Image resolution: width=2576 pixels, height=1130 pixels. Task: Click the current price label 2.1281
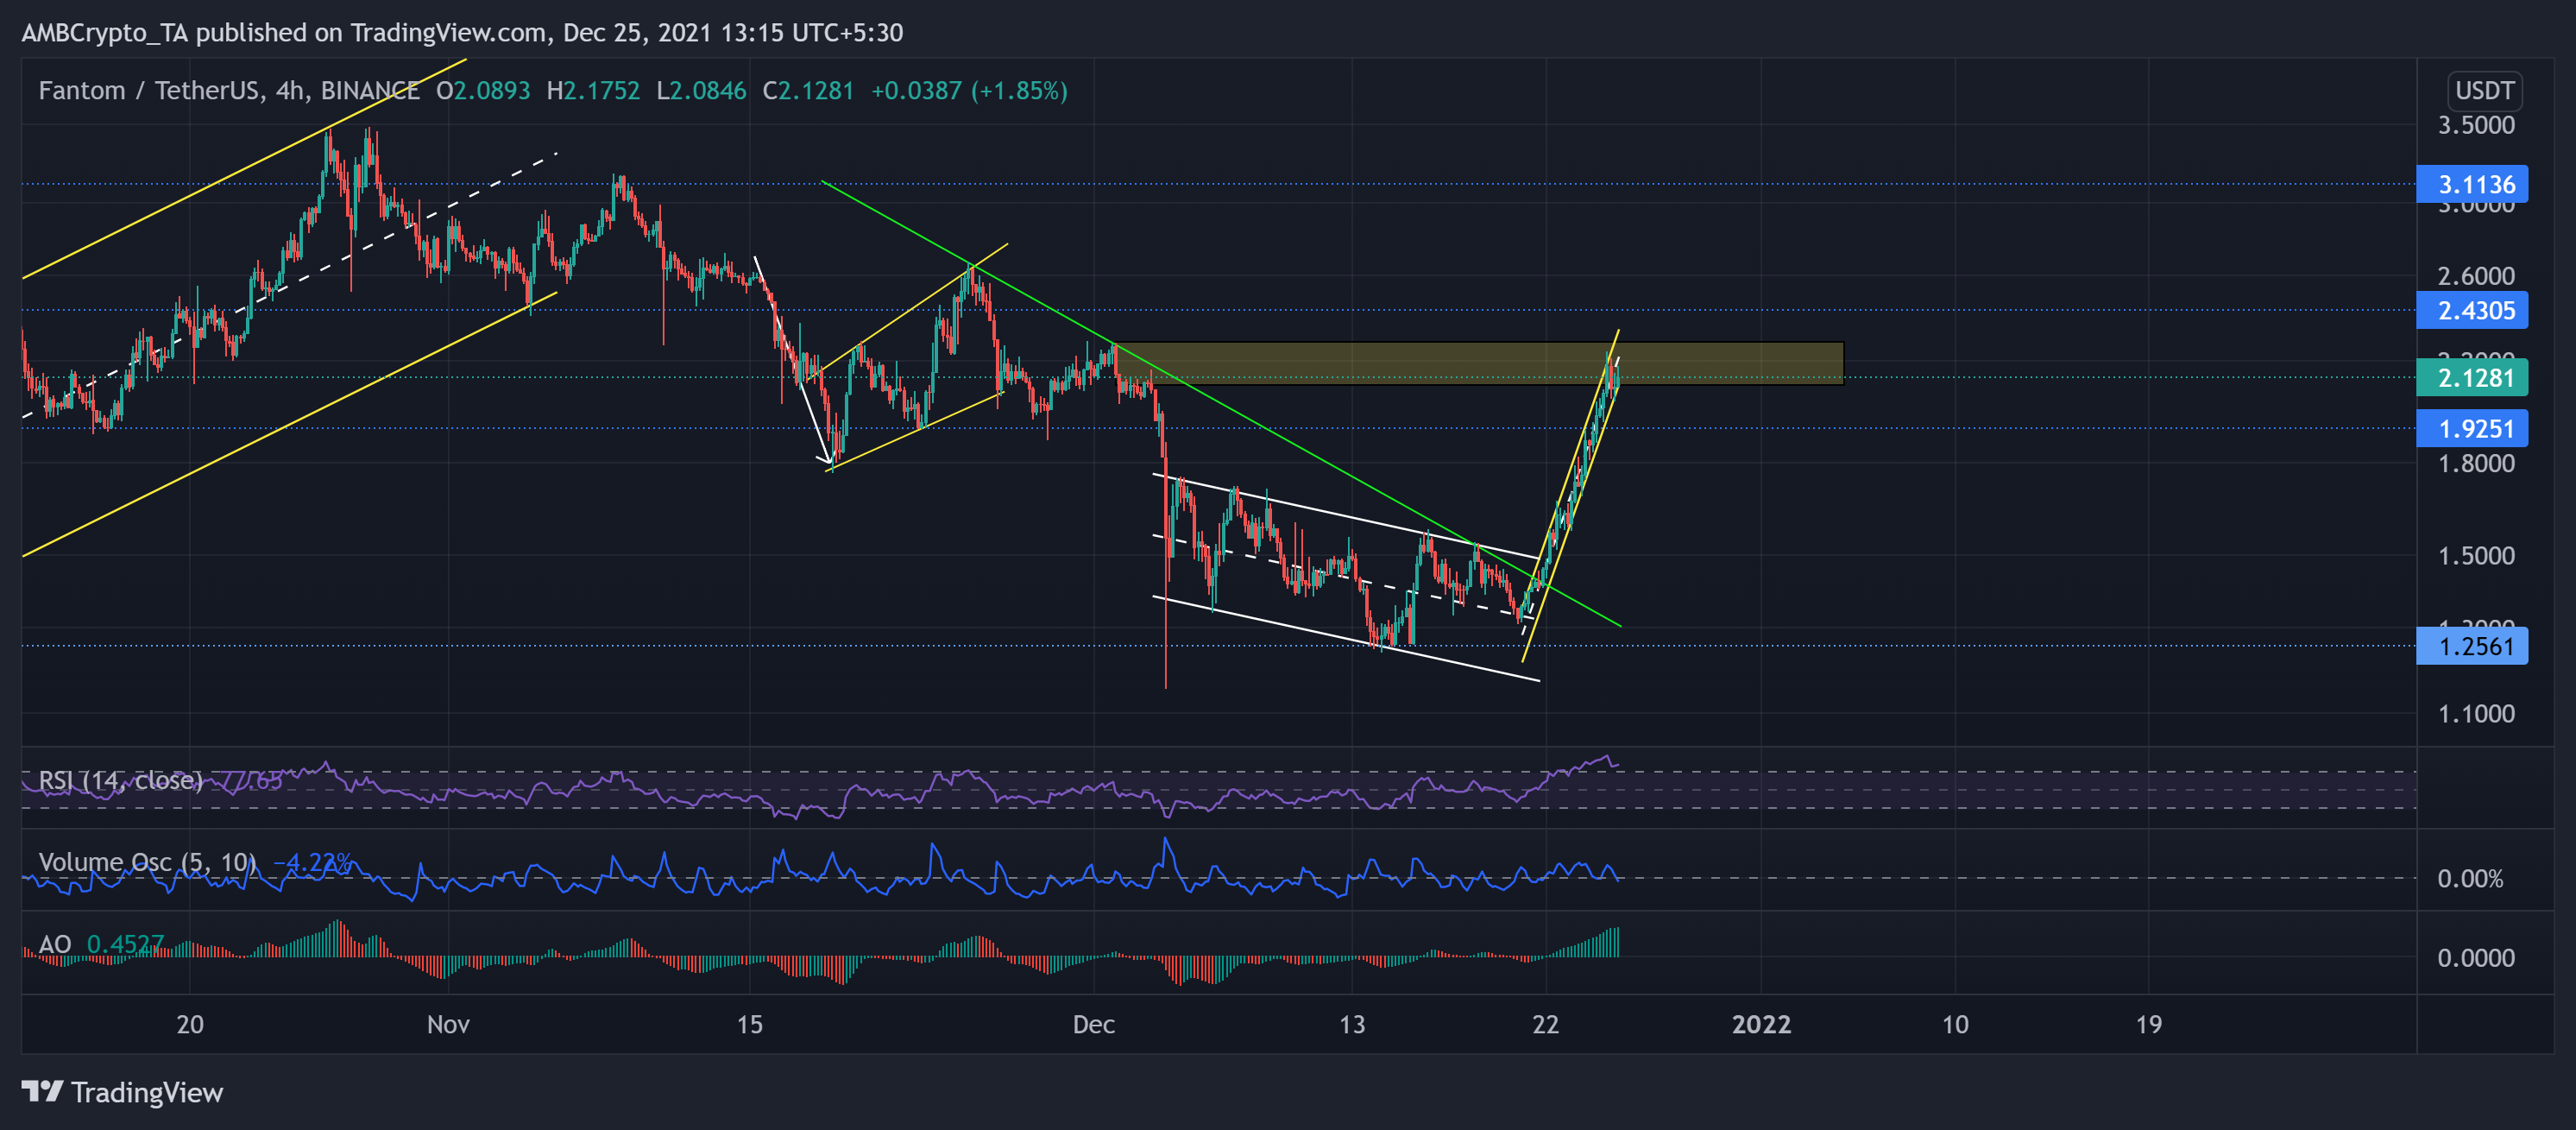[x=2472, y=378]
